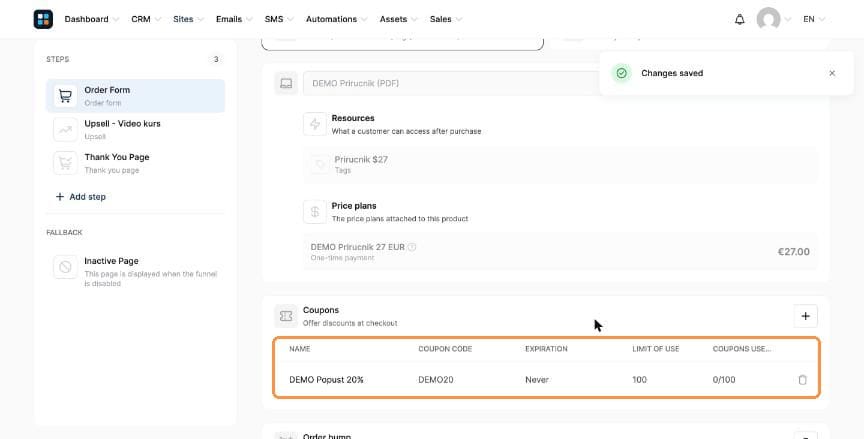Click the 0/100 coupons used value

[723, 380]
